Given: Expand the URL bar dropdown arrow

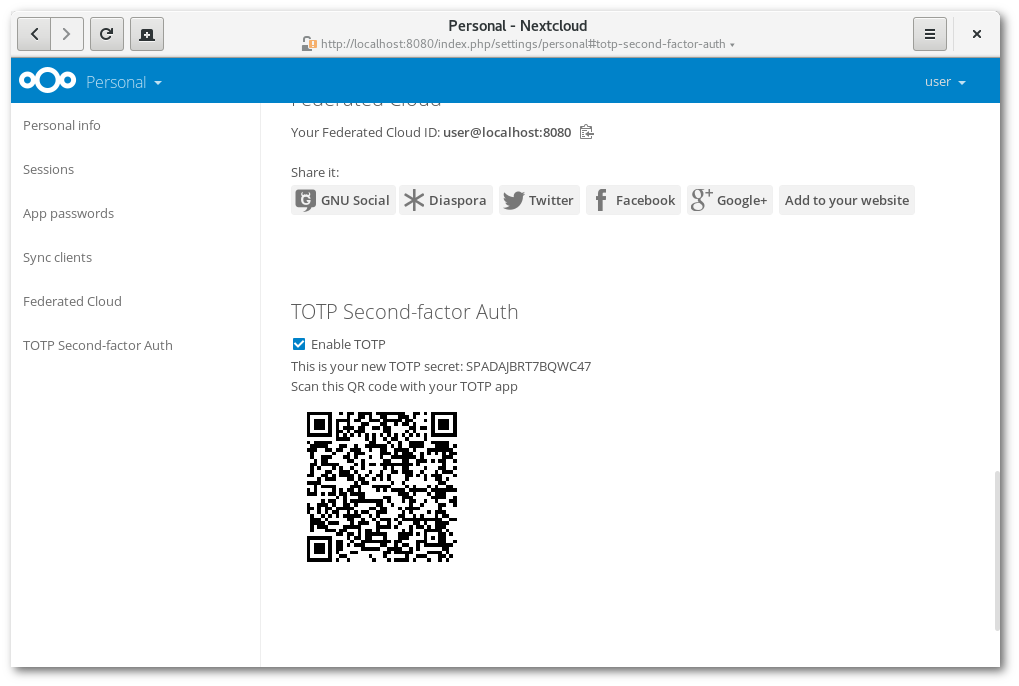Looking at the screenshot, I should point(733,45).
